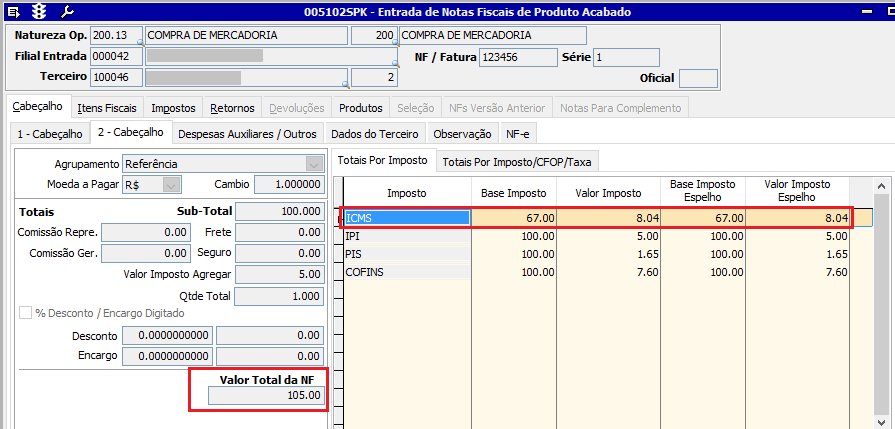This screenshot has height=429, width=895.
Task: Click the Filial Entrada code field 000042
Action: [x=116, y=56]
